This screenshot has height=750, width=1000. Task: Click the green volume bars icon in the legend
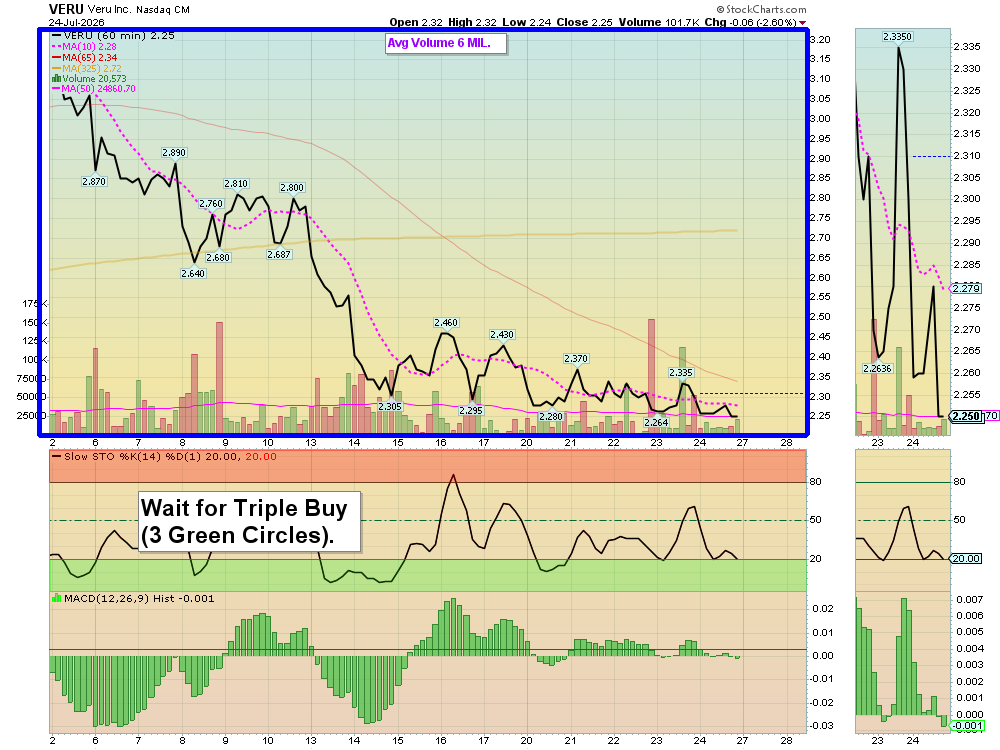[56, 78]
